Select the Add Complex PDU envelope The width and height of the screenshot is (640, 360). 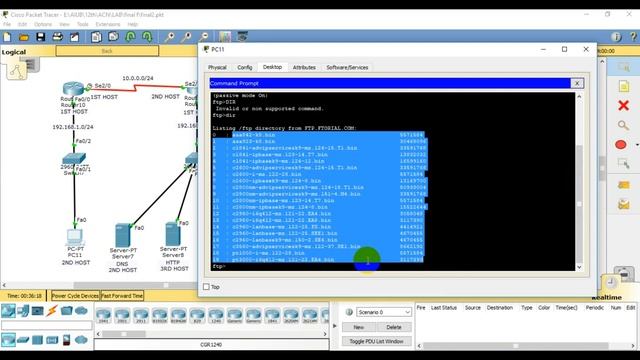623,204
